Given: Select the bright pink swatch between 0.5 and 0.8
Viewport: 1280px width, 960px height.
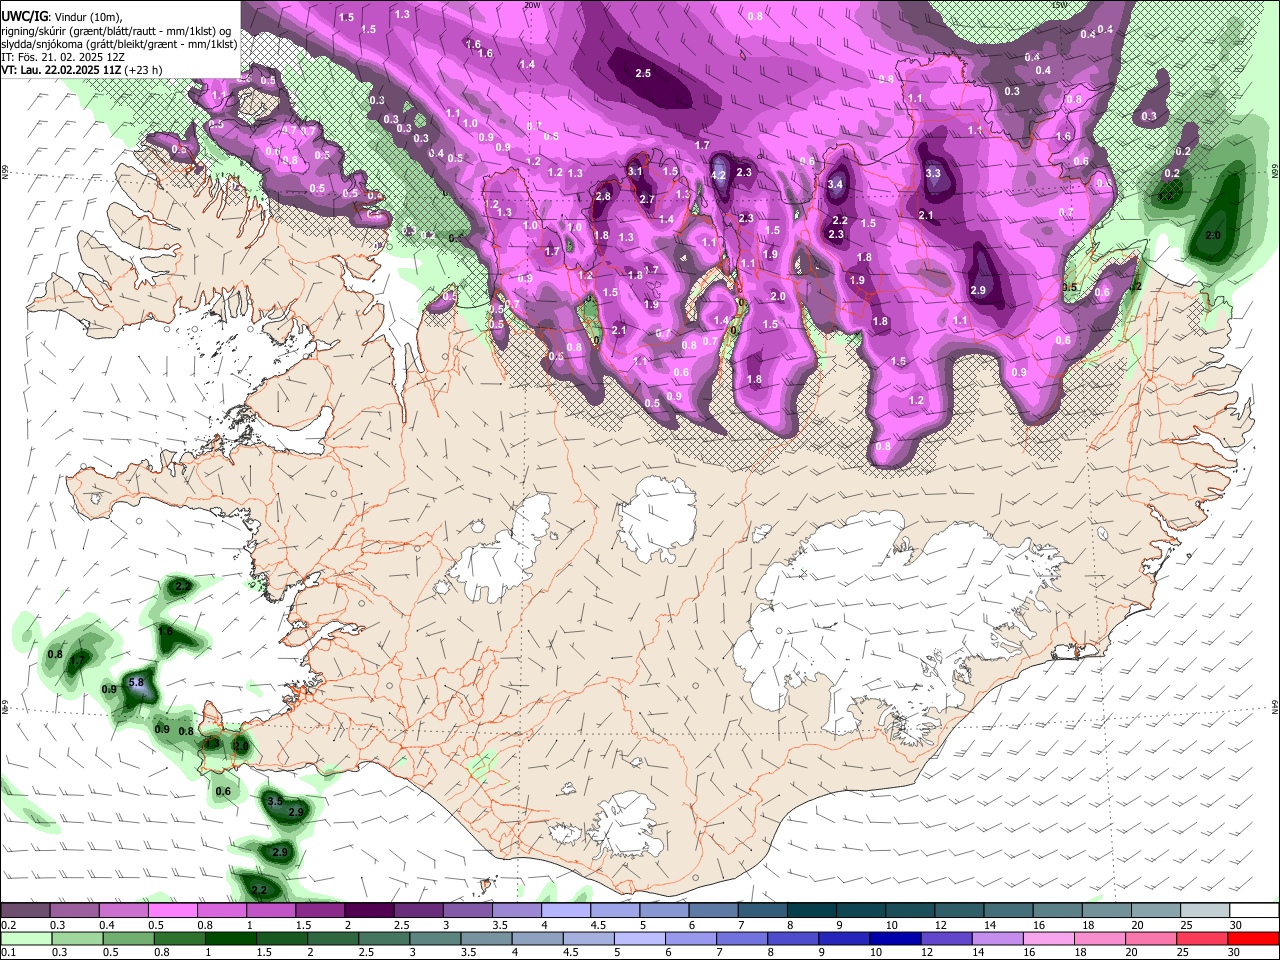Looking at the screenshot, I should [x=172, y=910].
